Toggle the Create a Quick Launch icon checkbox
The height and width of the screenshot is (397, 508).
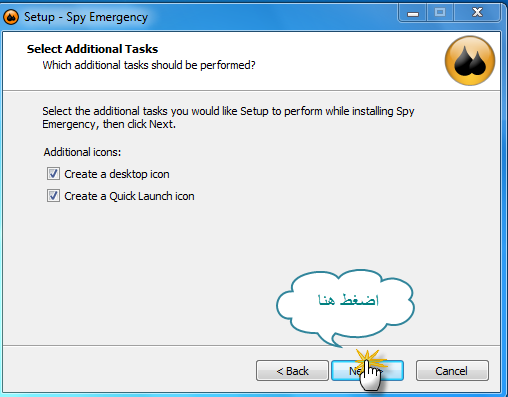53,196
